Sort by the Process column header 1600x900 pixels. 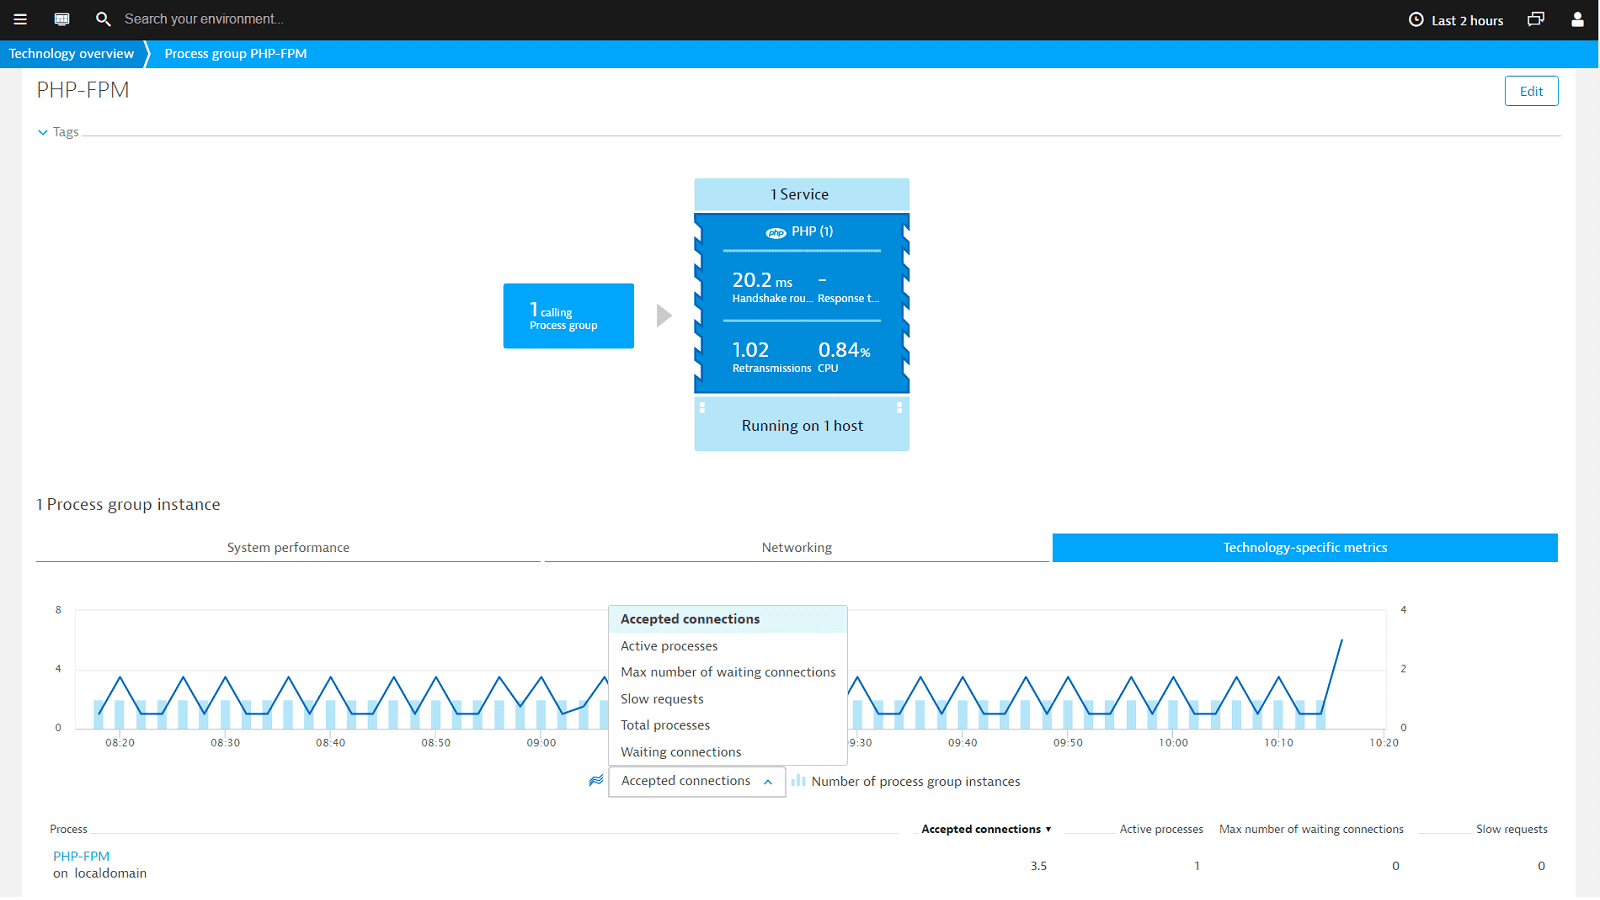[69, 829]
